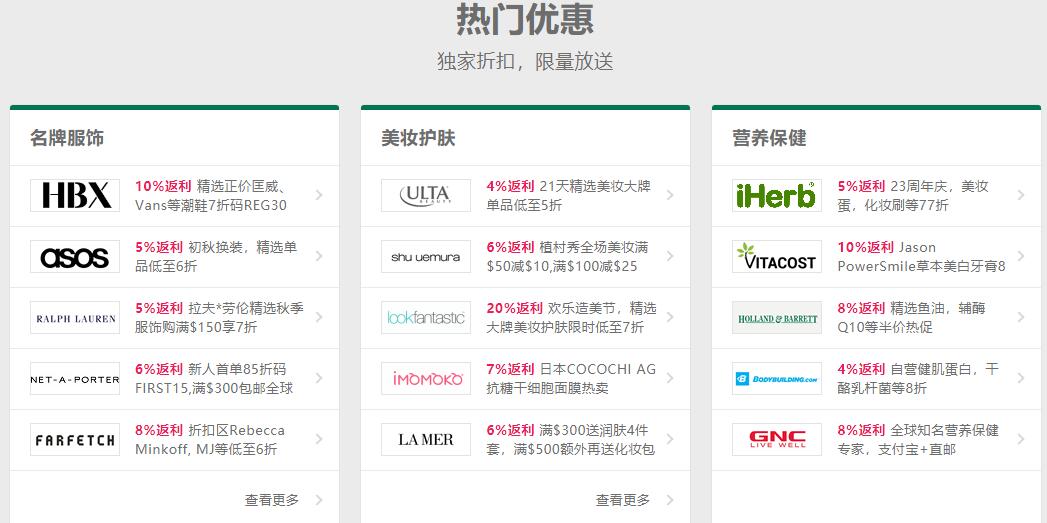Open 日本COCOCHI AG offer text
Image resolution: width=1047 pixels, height=523 pixels.
click(572, 379)
